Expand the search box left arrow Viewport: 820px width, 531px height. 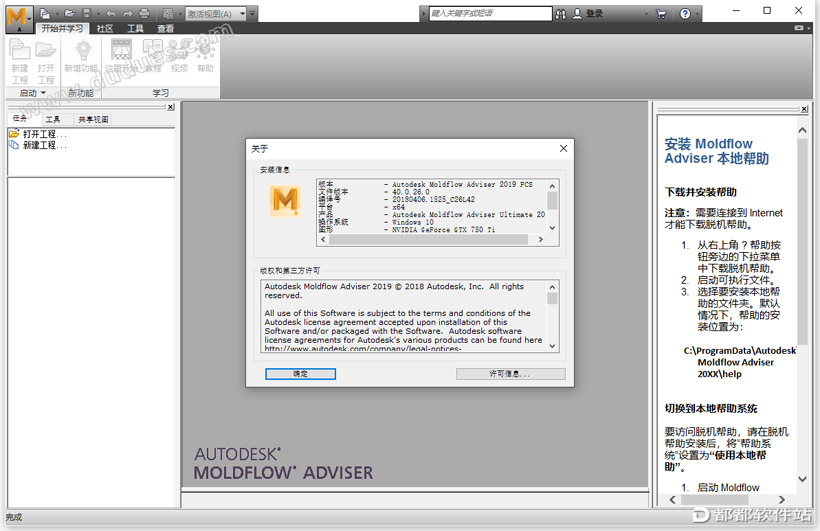(424, 14)
